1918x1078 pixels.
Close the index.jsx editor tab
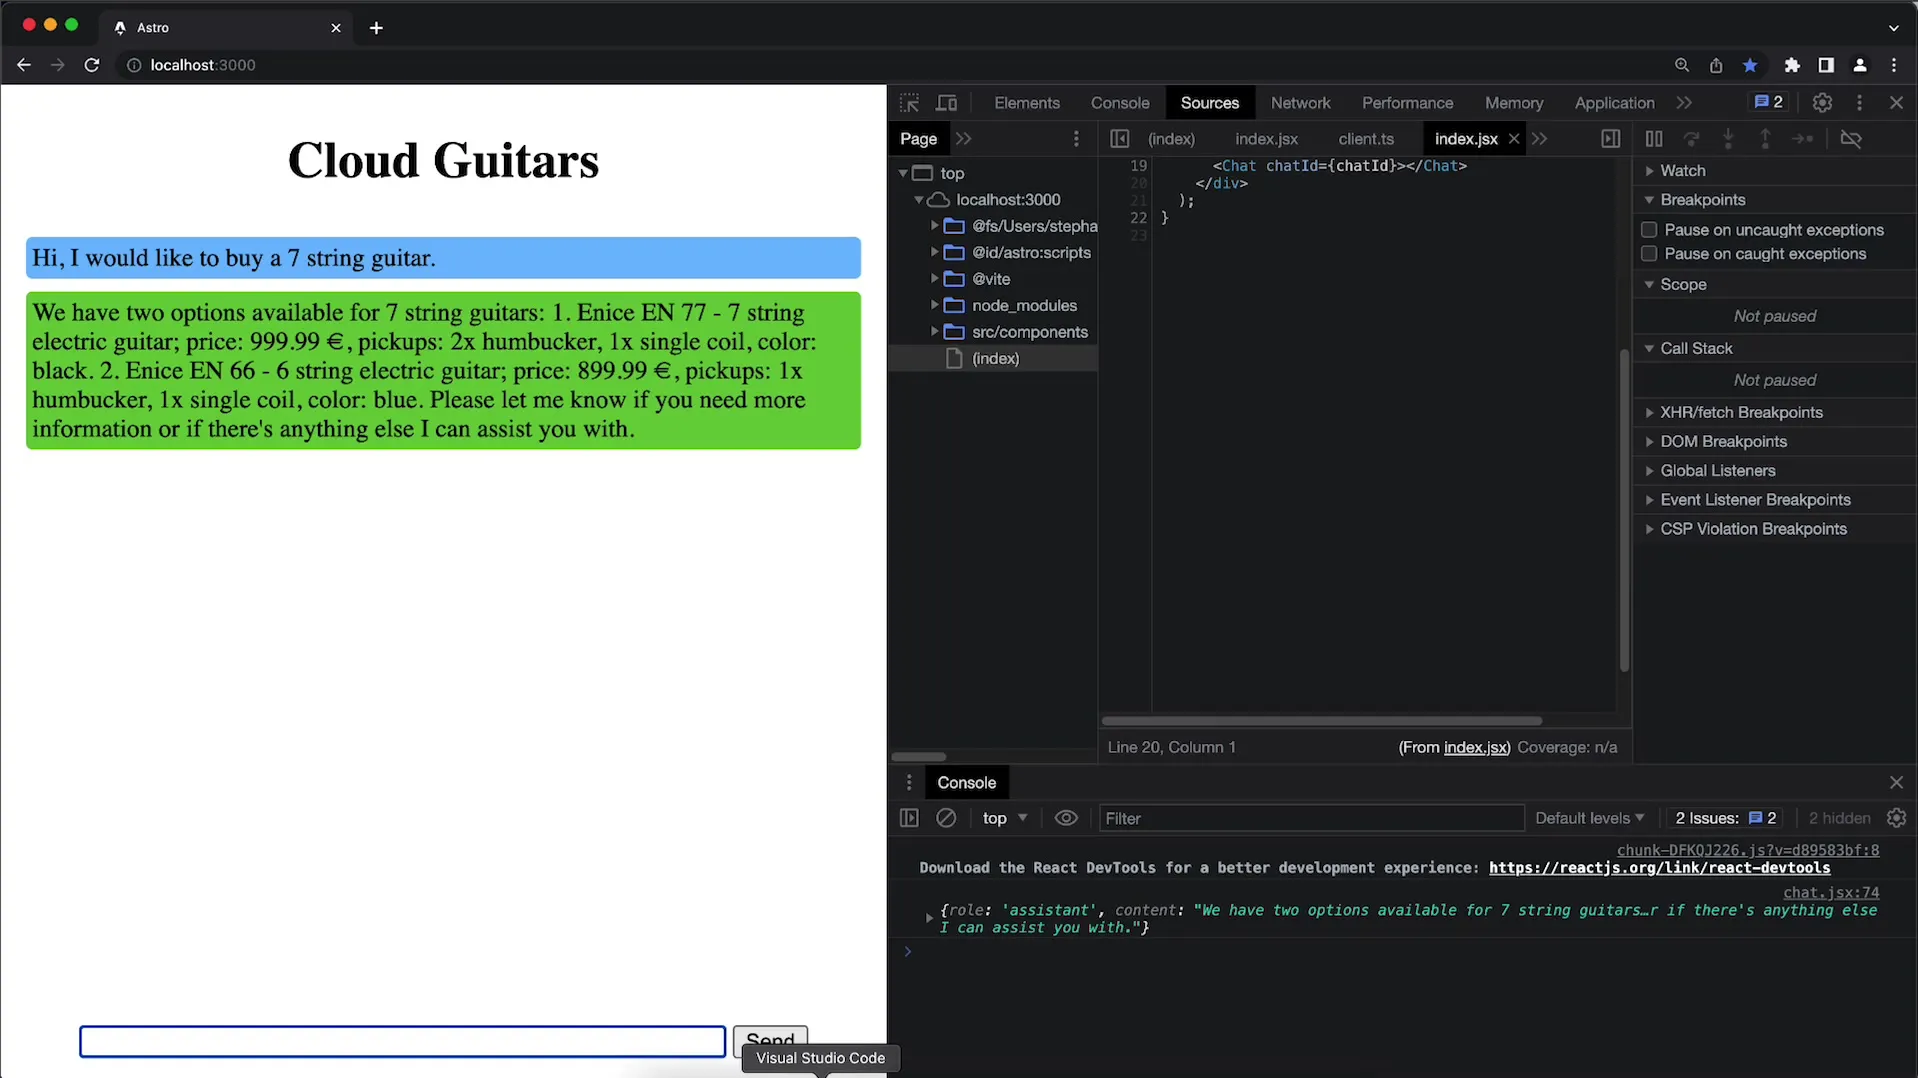click(x=1514, y=139)
